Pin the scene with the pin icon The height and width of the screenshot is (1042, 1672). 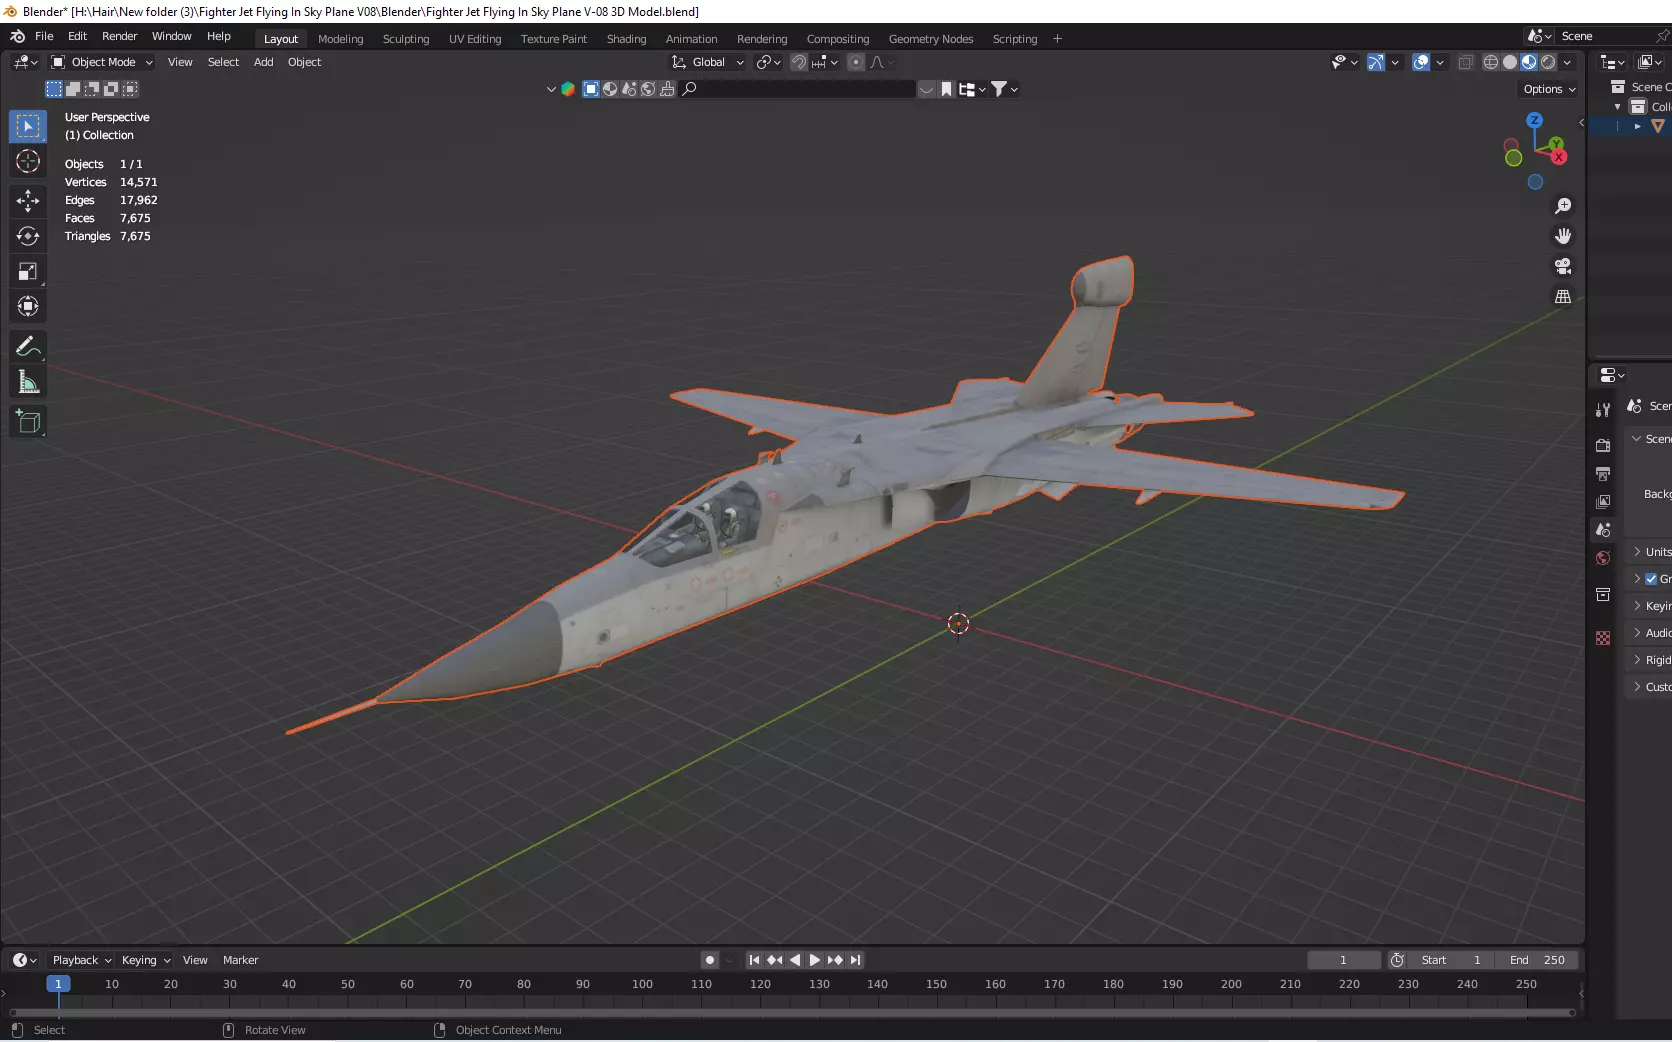[1662, 36]
